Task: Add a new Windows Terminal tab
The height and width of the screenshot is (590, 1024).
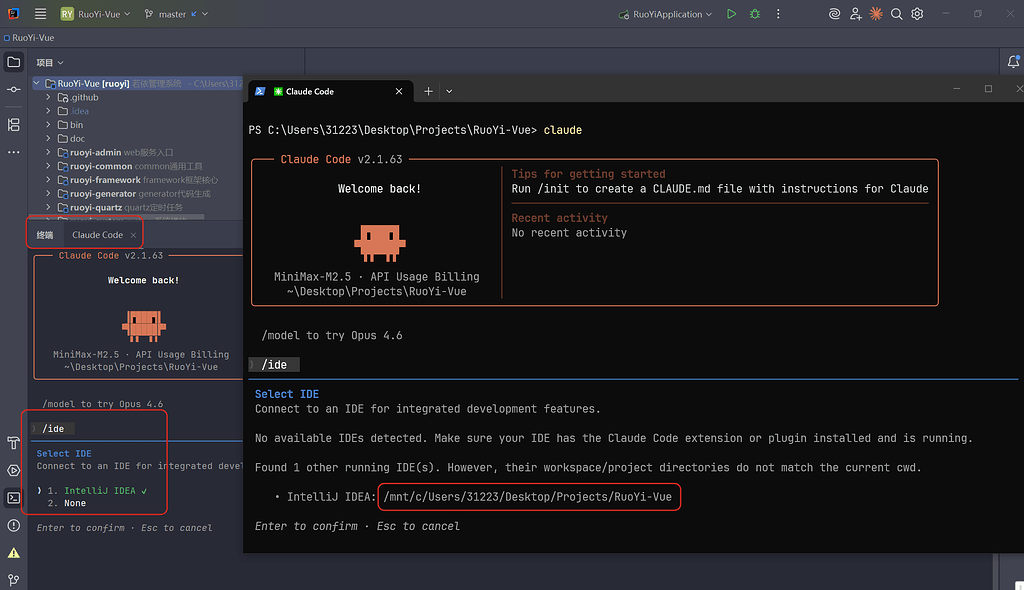Action: (428, 91)
